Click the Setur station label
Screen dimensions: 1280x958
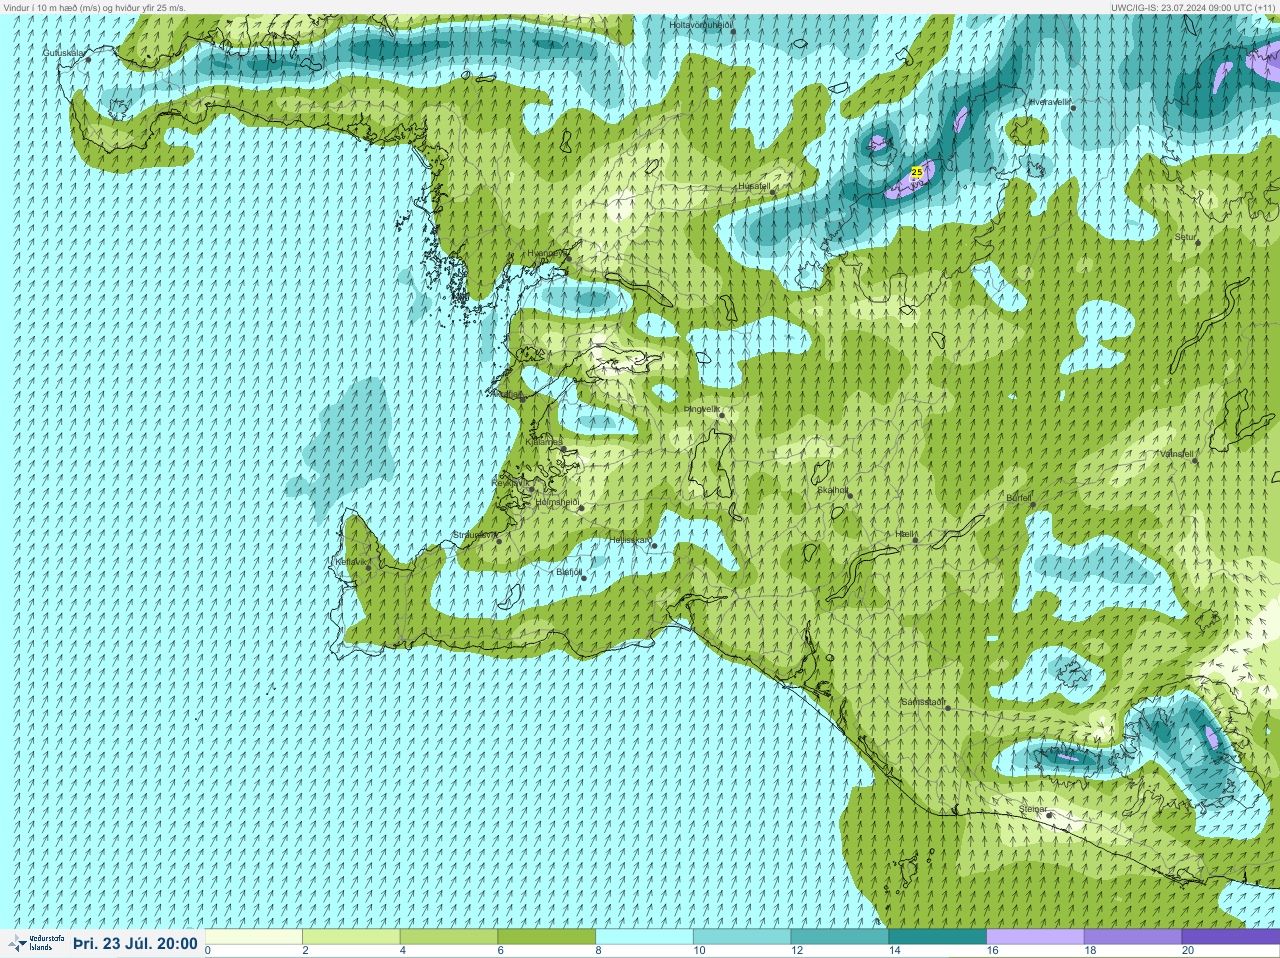[x=1185, y=237]
